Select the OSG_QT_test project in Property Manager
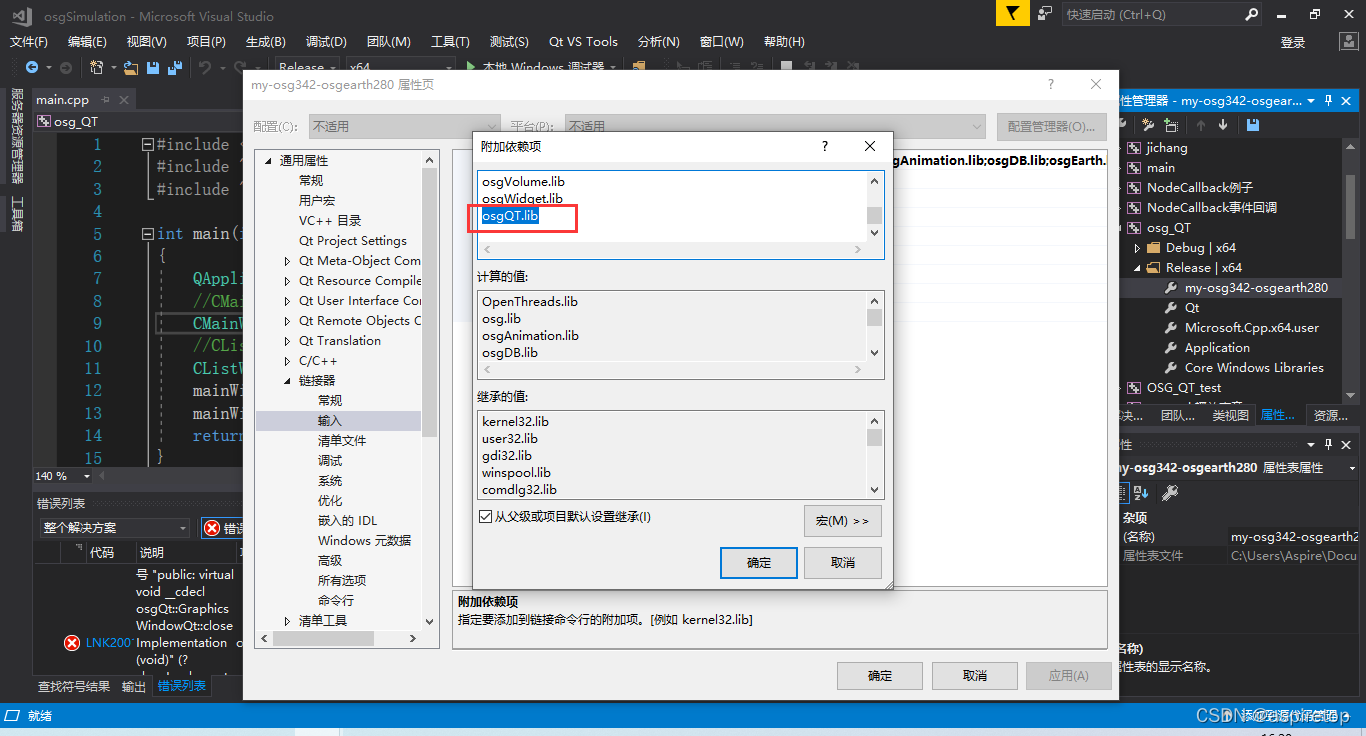This screenshot has height=736, width=1366. 1184,388
